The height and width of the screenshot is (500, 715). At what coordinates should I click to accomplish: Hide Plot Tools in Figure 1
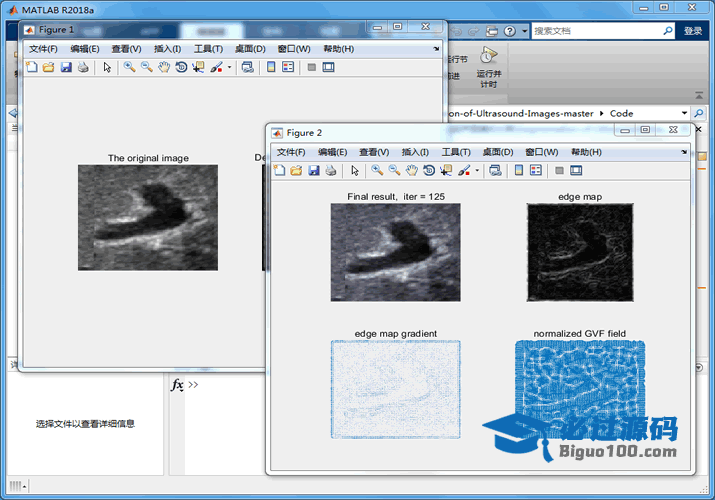pos(311,67)
